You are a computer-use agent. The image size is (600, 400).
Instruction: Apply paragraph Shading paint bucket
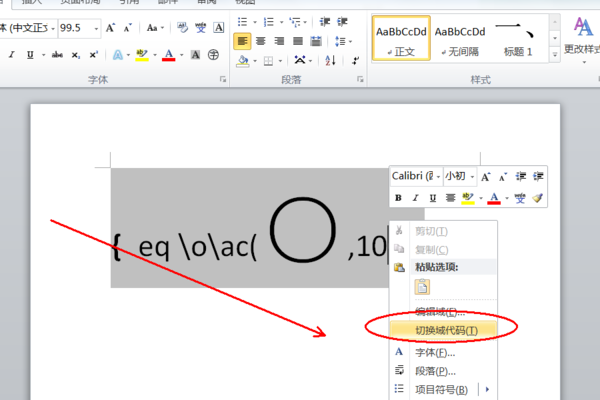click(243, 60)
